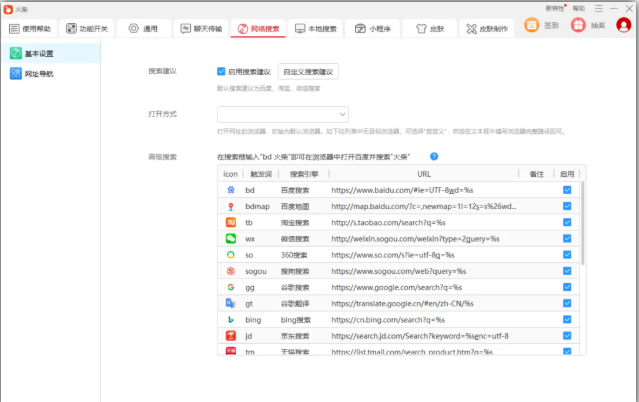Click the 新特性 link in title bar
Screen dimensions: 639x402
(x=553, y=7)
